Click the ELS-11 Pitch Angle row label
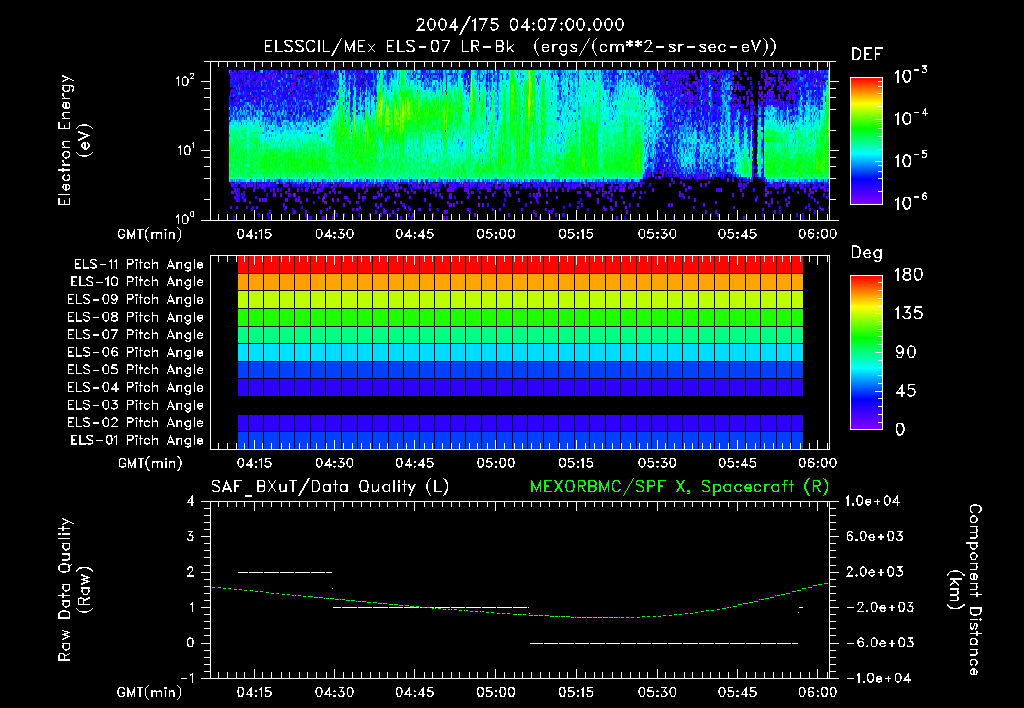Image resolution: width=1024 pixels, height=708 pixels. coord(138,265)
